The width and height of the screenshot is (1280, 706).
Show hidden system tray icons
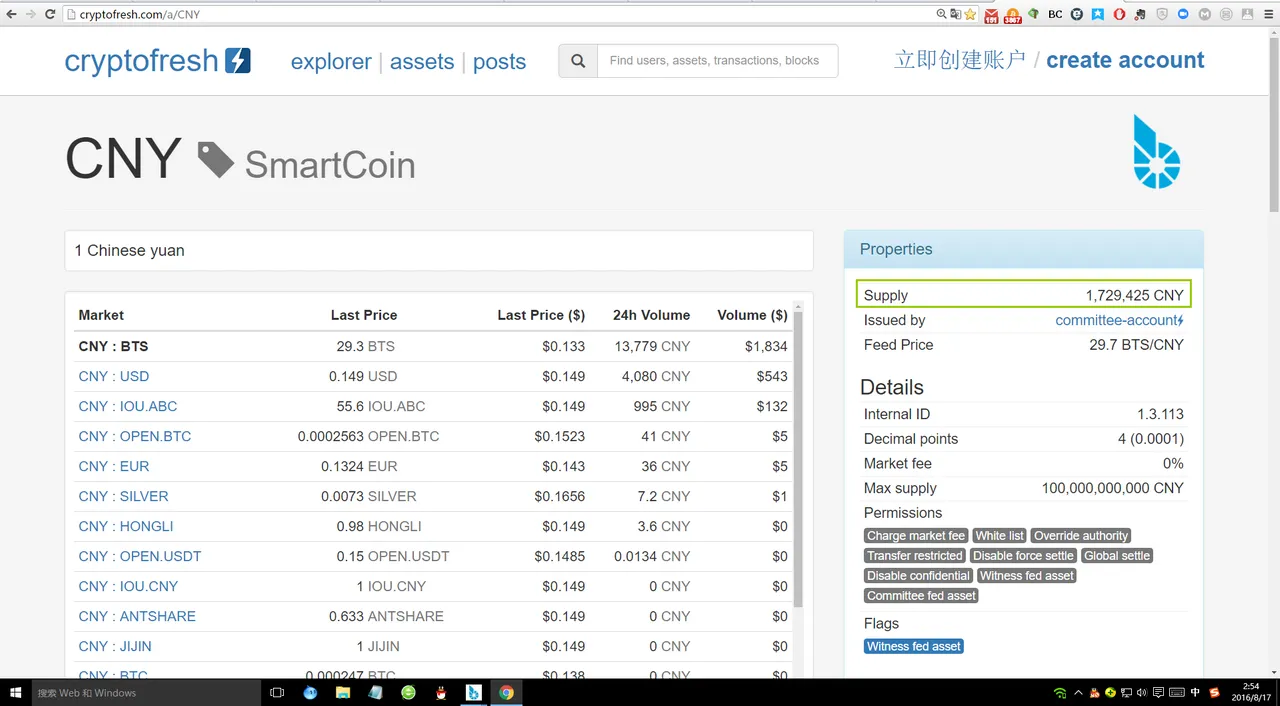click(1078, 692)
